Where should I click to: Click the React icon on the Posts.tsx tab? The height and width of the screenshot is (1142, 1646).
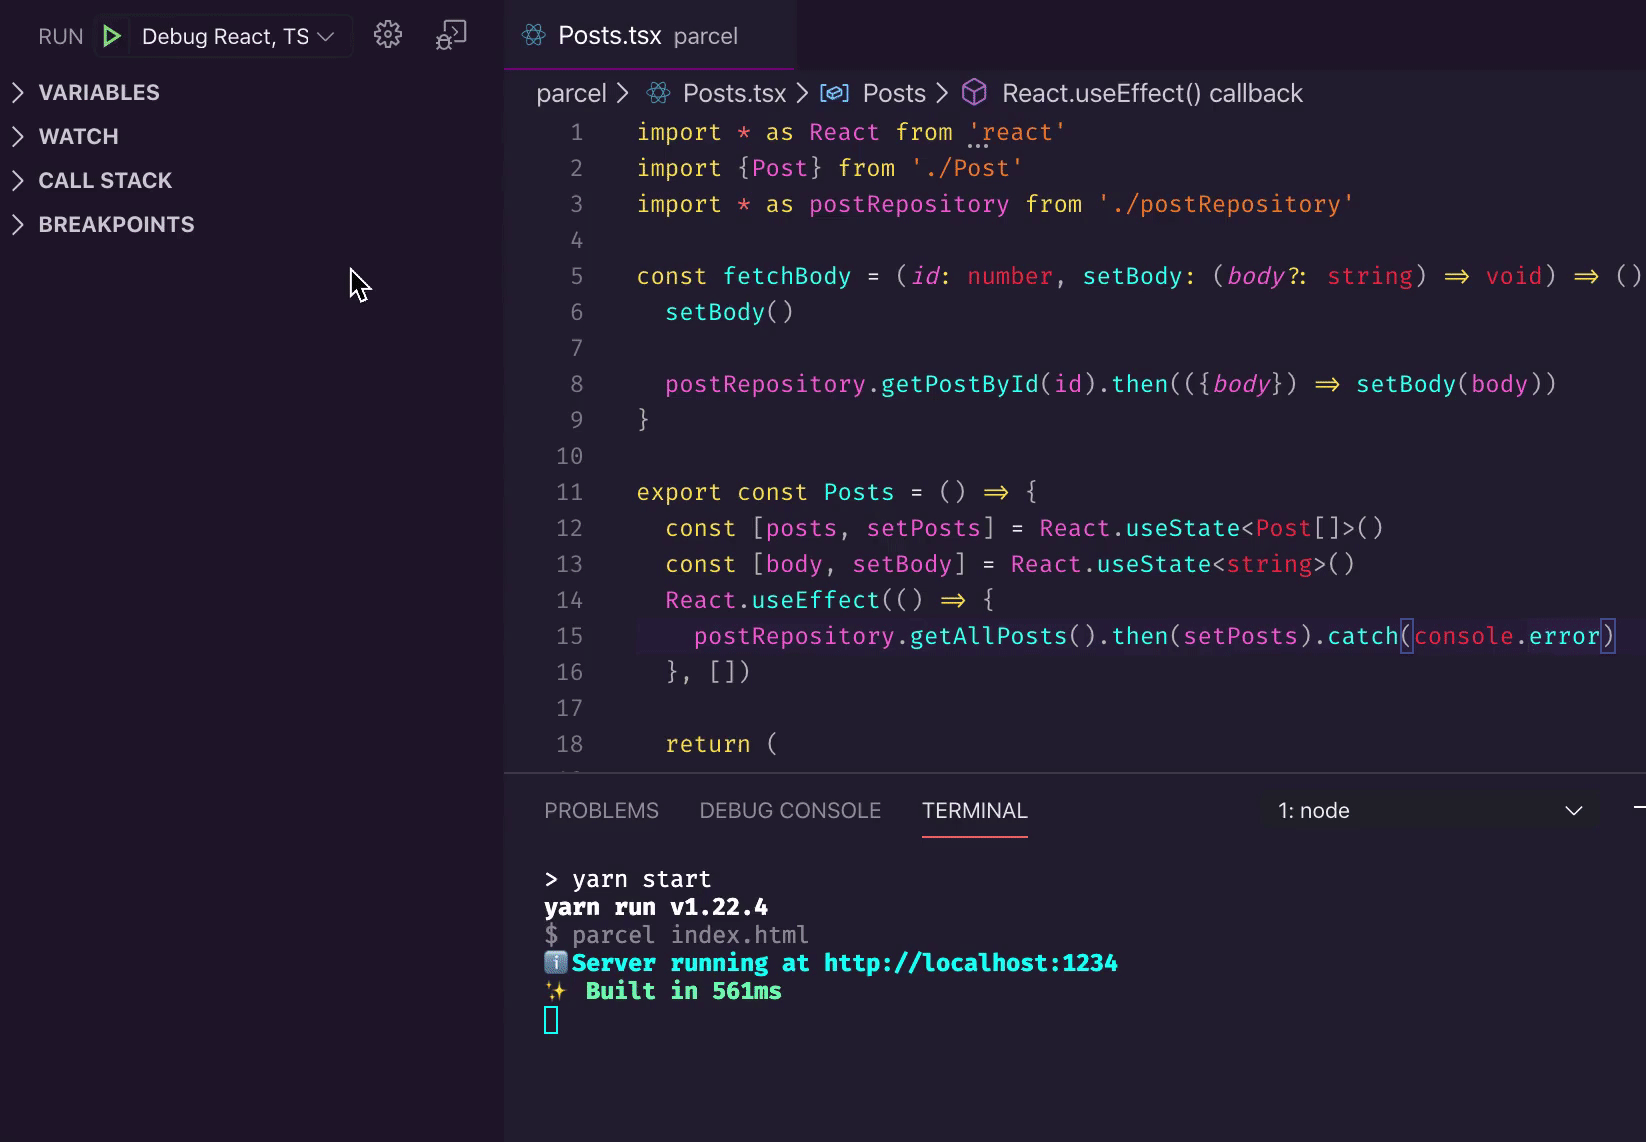(534, 36)
